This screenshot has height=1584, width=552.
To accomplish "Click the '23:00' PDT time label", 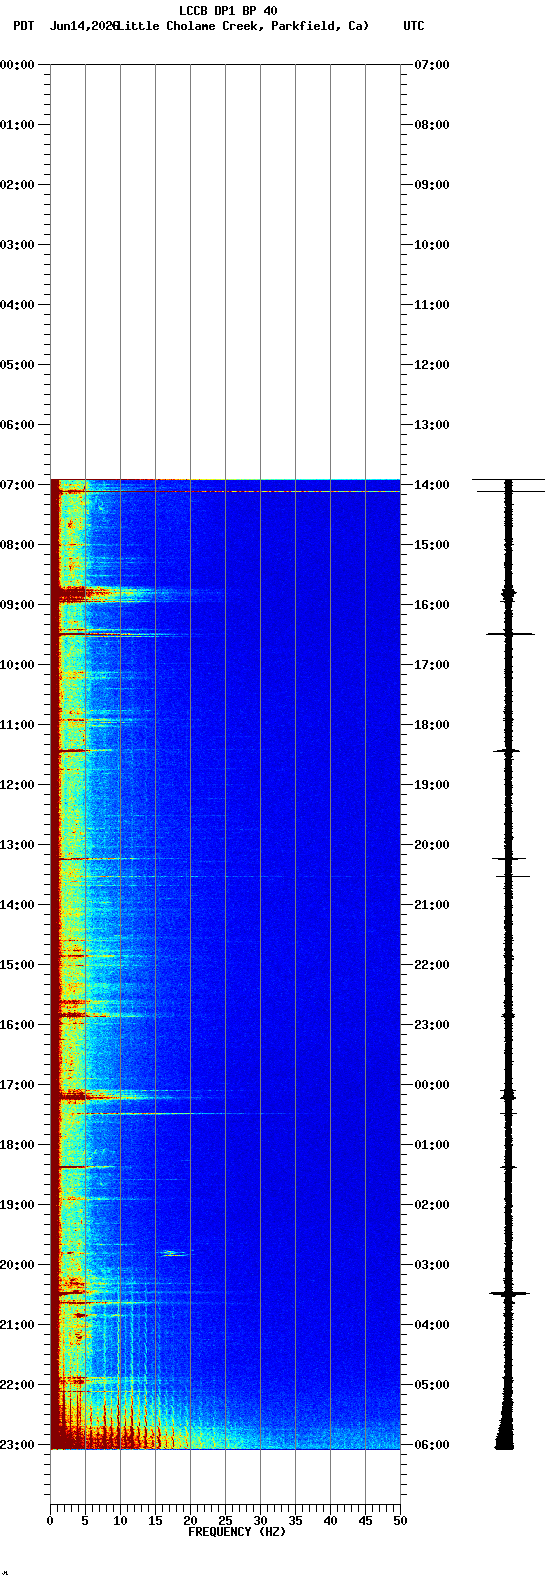I will (19, 1445).
